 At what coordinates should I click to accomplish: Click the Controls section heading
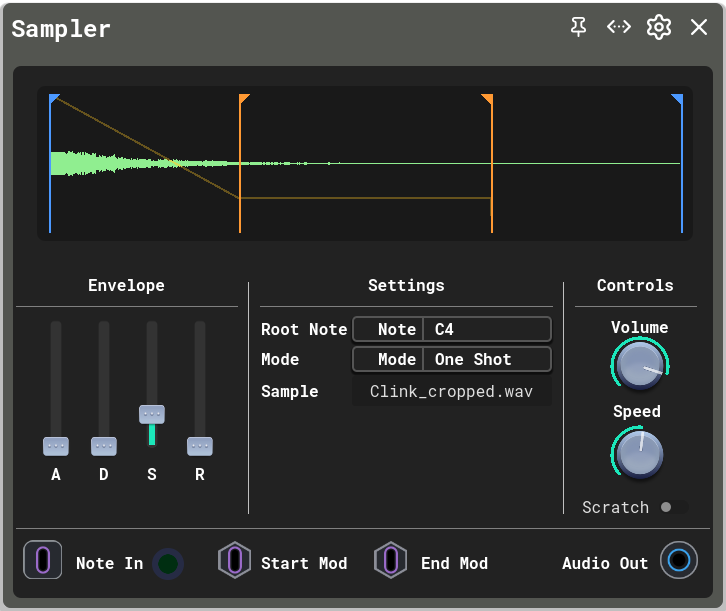[635, 285]
